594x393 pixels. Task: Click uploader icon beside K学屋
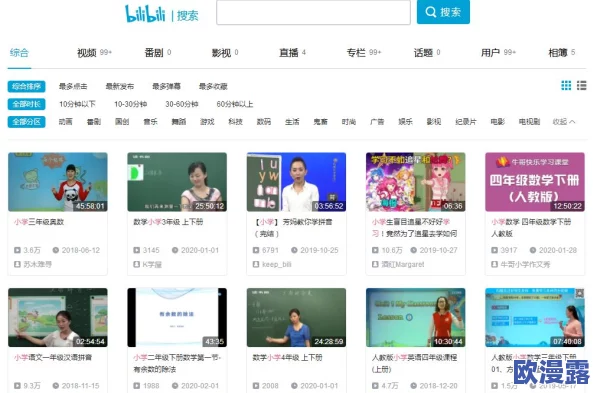pos(136,264)
